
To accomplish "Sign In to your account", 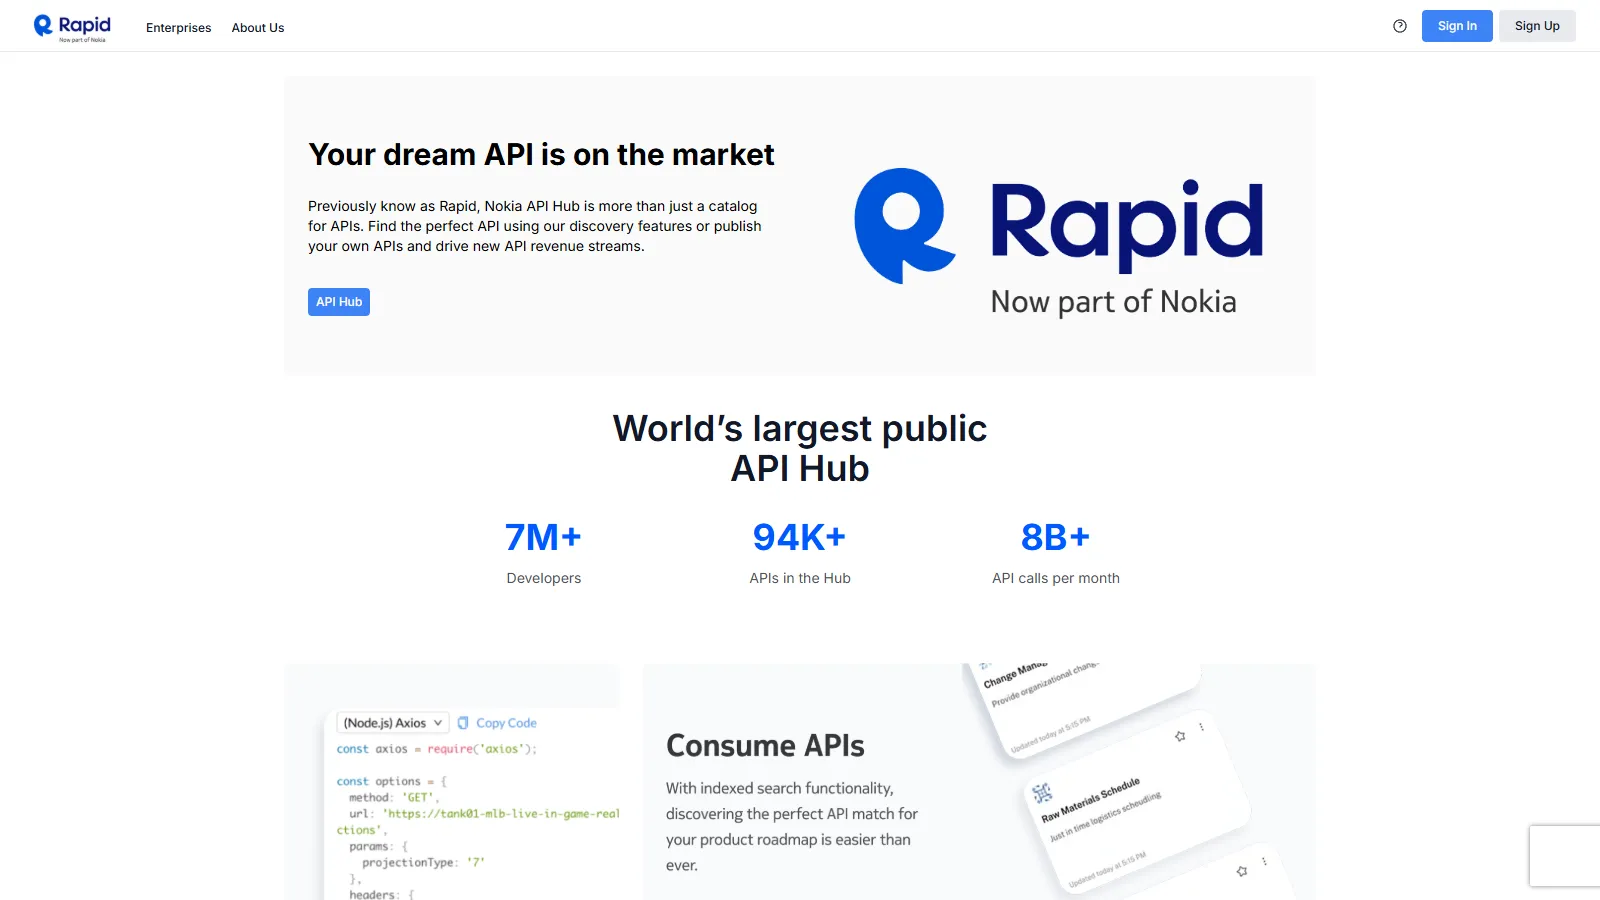I will point(1456,26).
